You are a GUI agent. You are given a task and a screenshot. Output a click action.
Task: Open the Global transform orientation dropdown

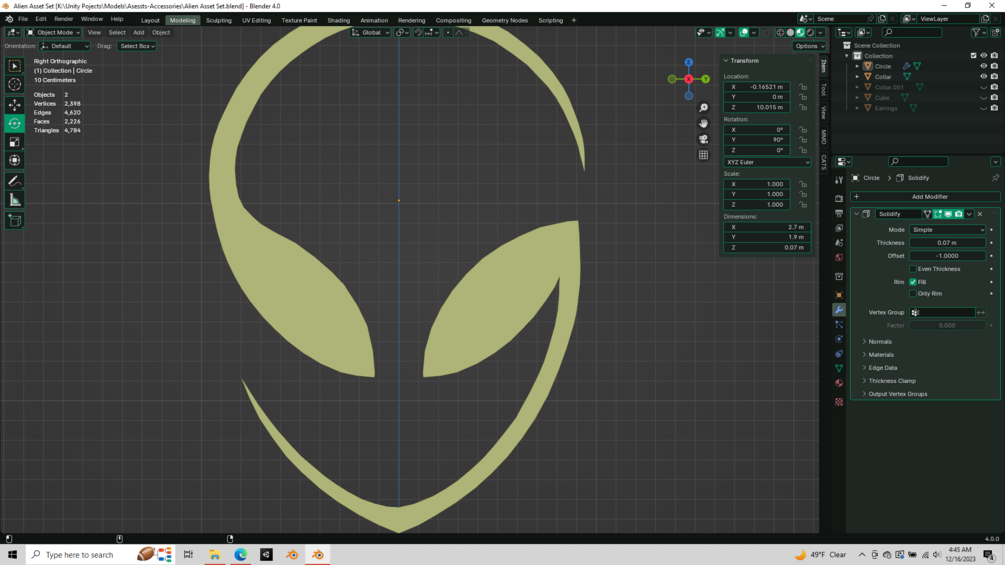(370, 33)
